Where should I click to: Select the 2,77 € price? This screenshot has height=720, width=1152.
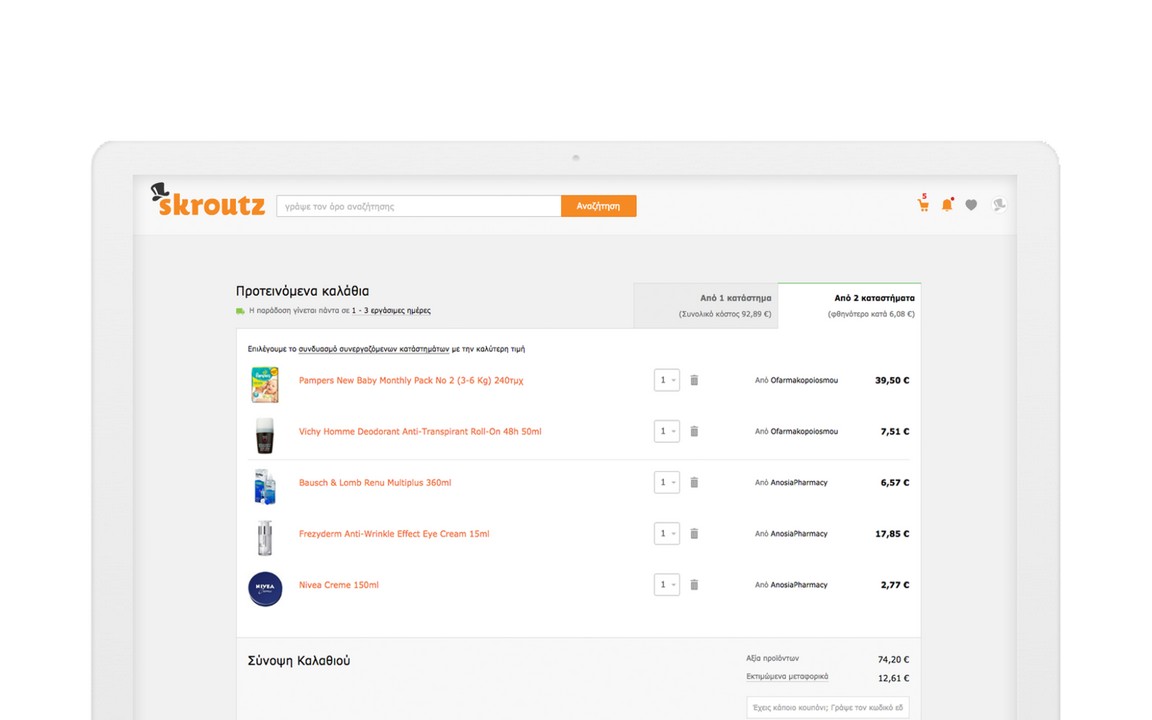[895, 585]
